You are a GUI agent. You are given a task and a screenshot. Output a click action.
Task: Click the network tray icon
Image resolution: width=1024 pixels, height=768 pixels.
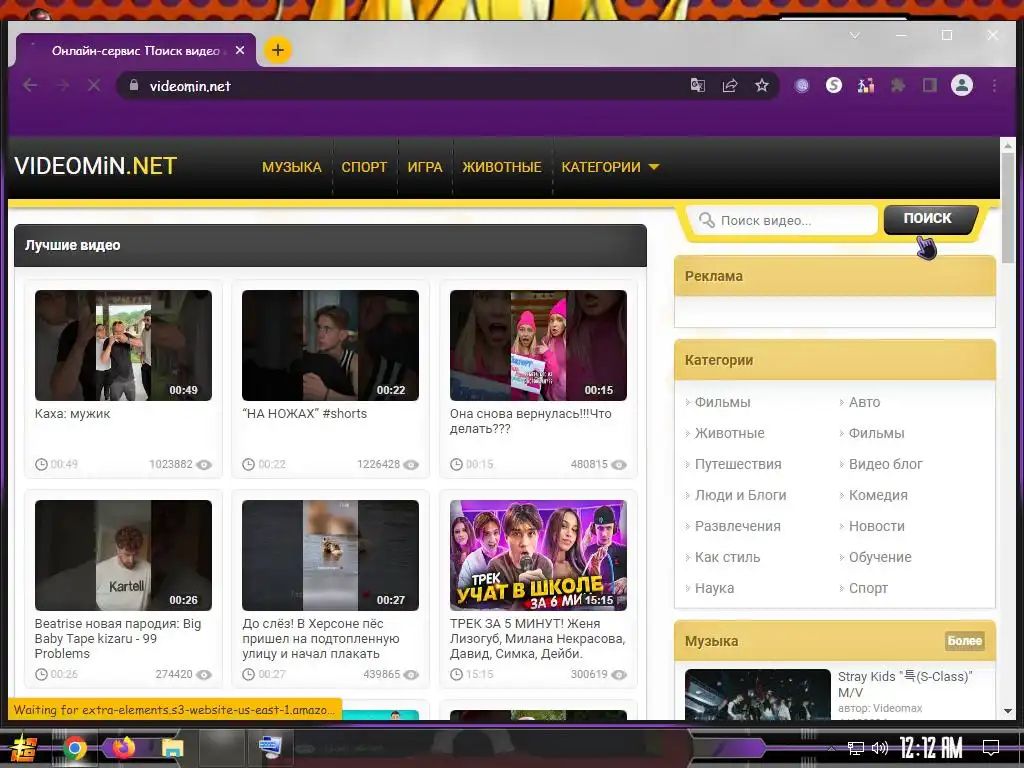[855, 748]
